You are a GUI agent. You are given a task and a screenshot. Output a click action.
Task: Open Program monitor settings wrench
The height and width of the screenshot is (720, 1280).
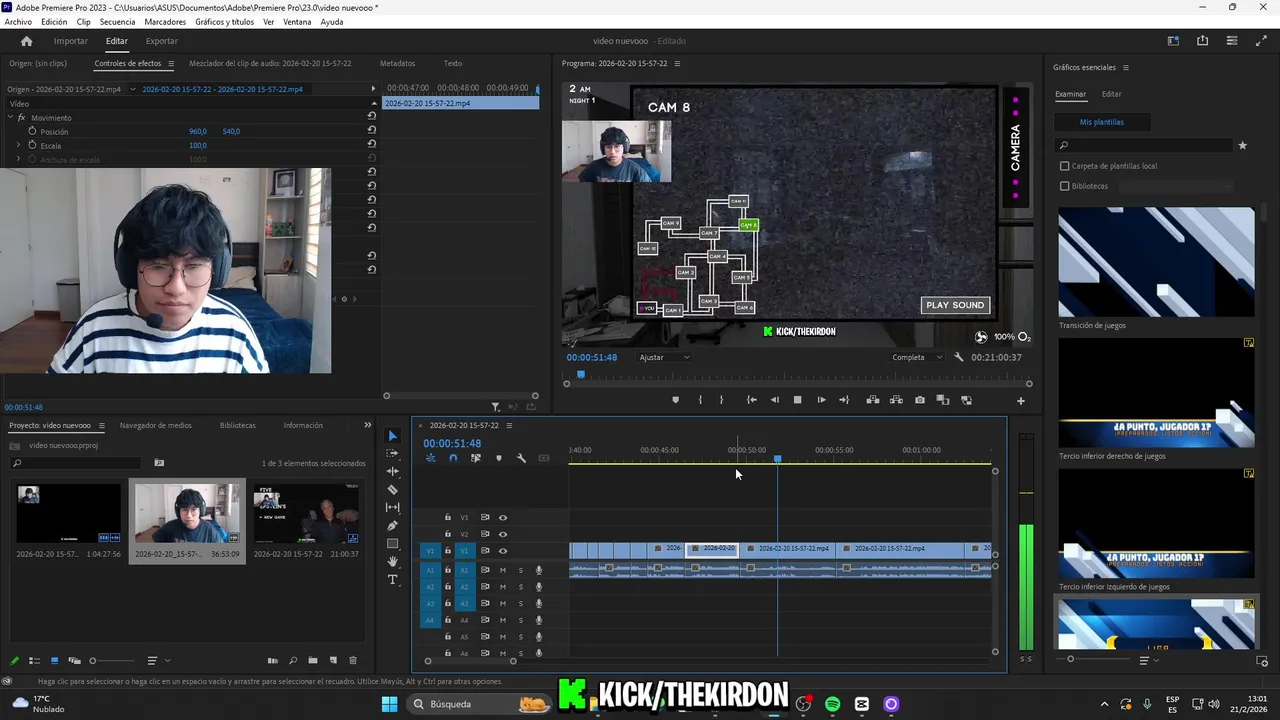pyautogui.click(x=959, y=357)
